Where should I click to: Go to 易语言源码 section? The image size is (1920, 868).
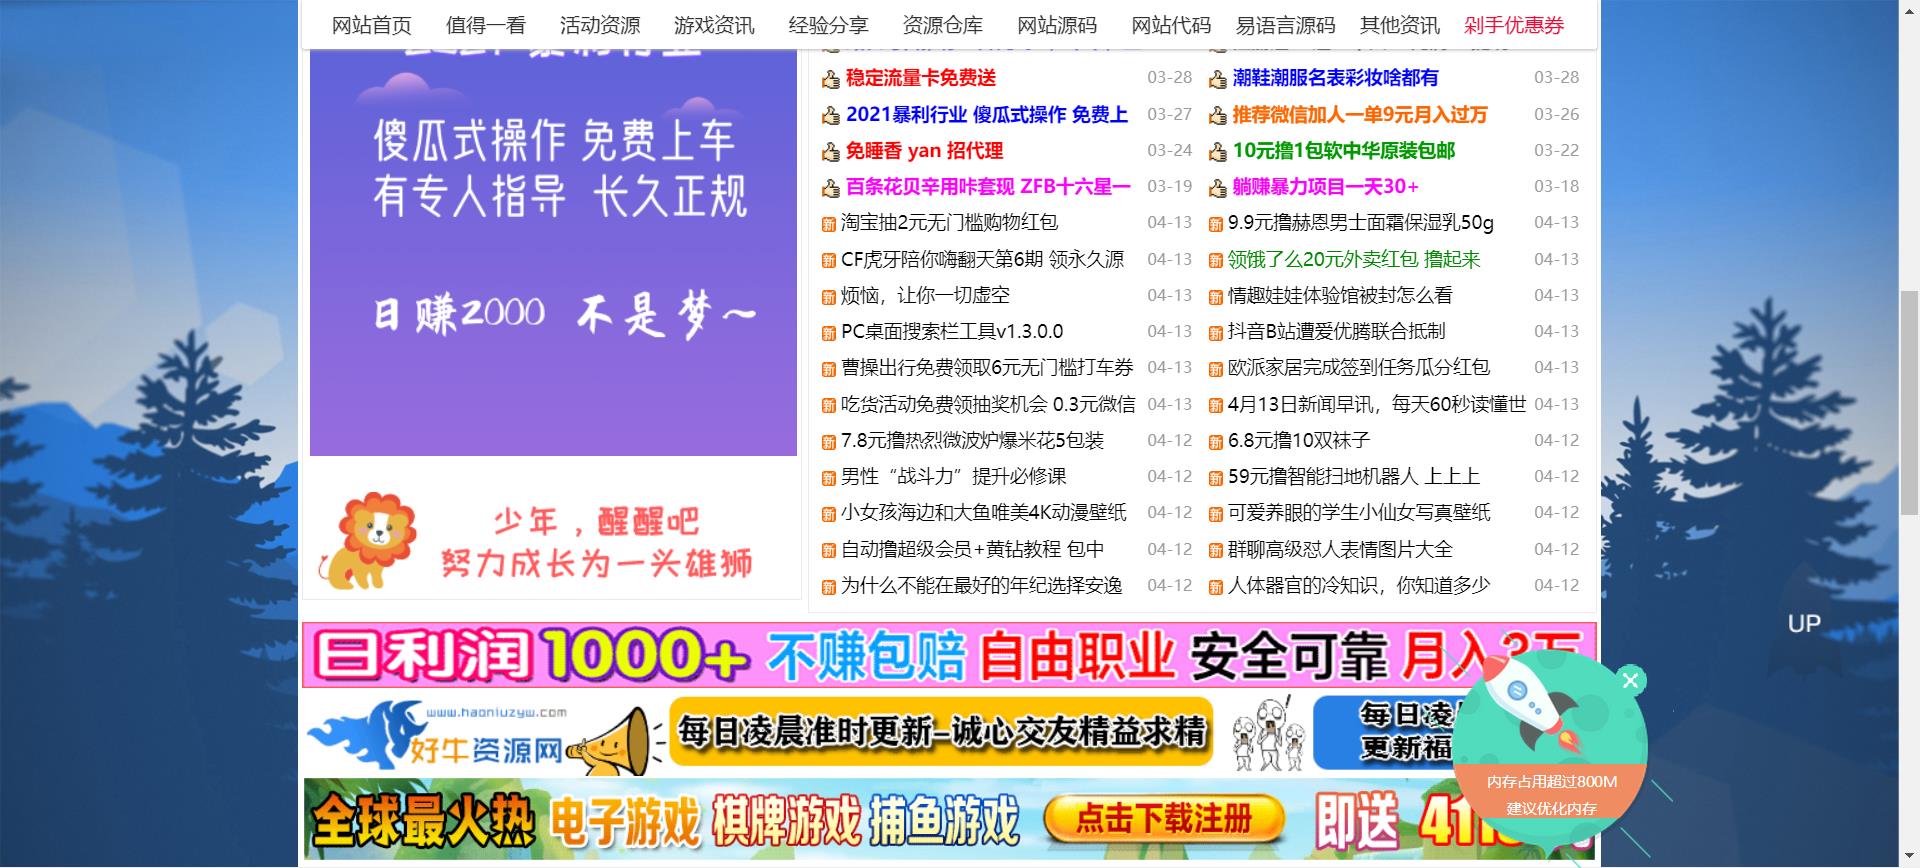pos(1284,25)
